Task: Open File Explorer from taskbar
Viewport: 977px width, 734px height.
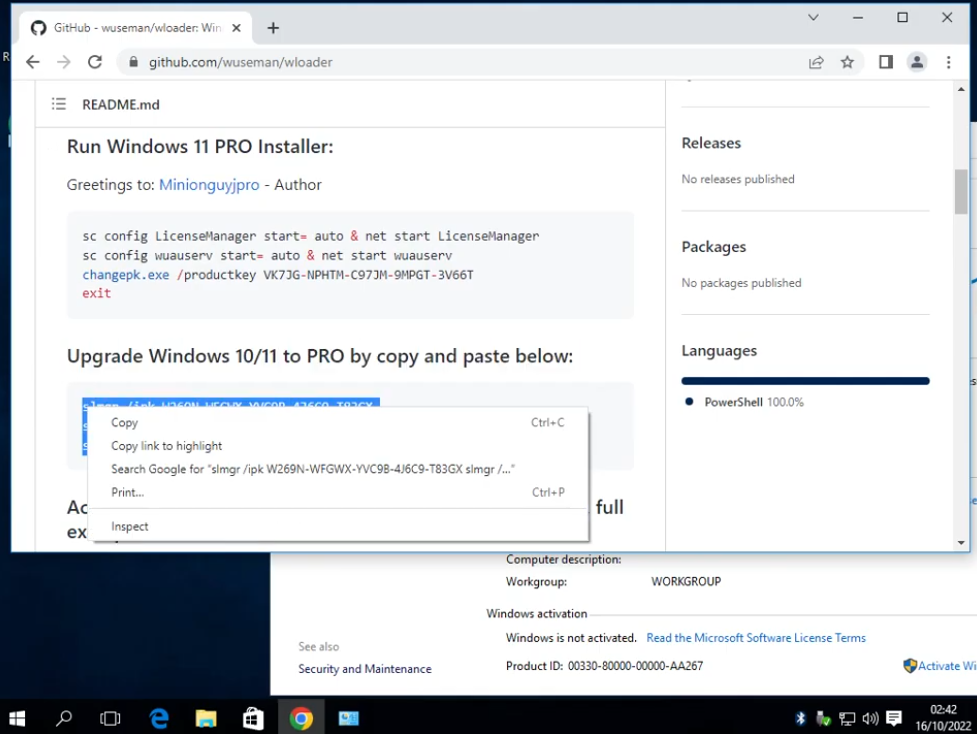Action: click(206, 718)
